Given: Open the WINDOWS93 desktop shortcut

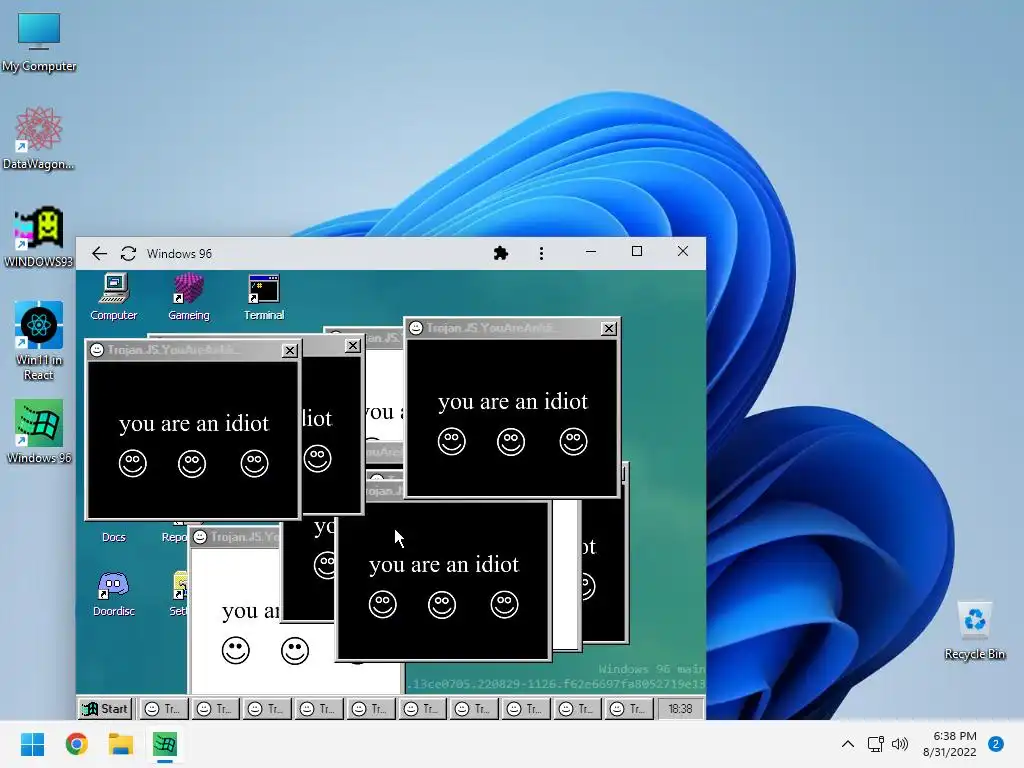Looking at the screenshot, I should pyautogui.click(x=39, y=236).
